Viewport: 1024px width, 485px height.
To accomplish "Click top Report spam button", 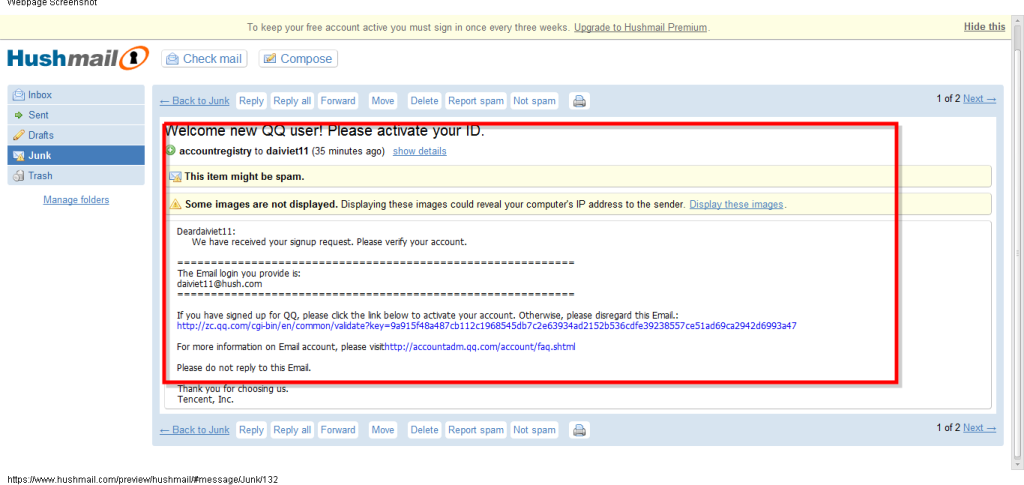I will (475, 101).
